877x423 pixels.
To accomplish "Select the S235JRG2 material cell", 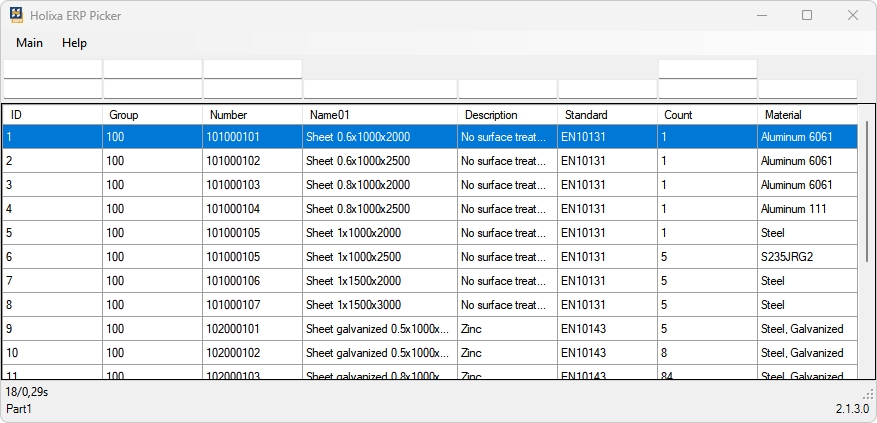I will 807,257.
